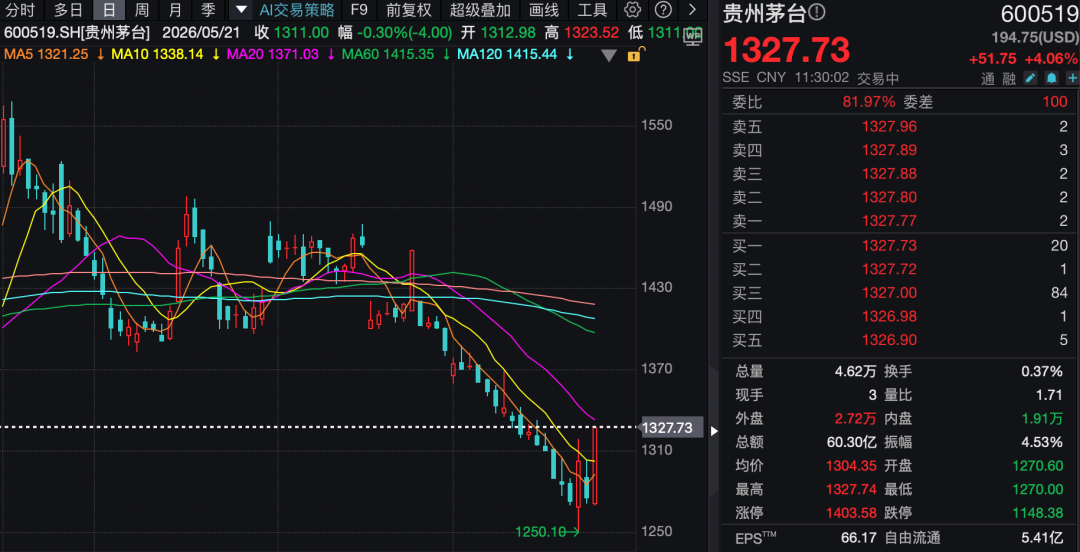Collapse indicators with the gray down triangle
This screenshot has height=552, width=1080.
[609, 56]
